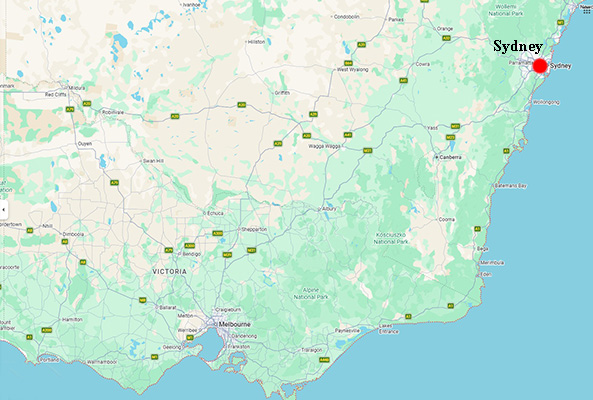Click the Swan Hill label

[x=153, y=161]
